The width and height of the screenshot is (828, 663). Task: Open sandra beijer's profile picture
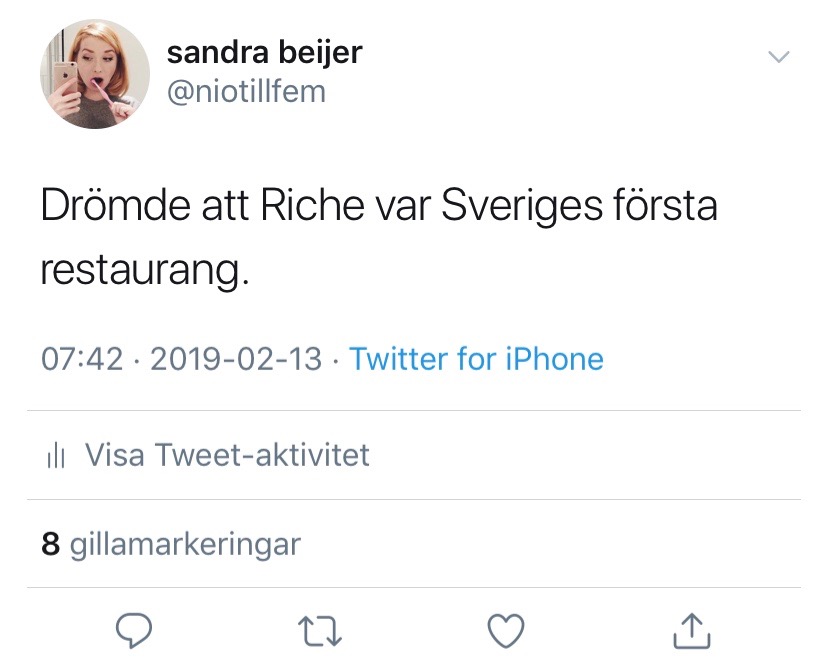tap(87, 75)
